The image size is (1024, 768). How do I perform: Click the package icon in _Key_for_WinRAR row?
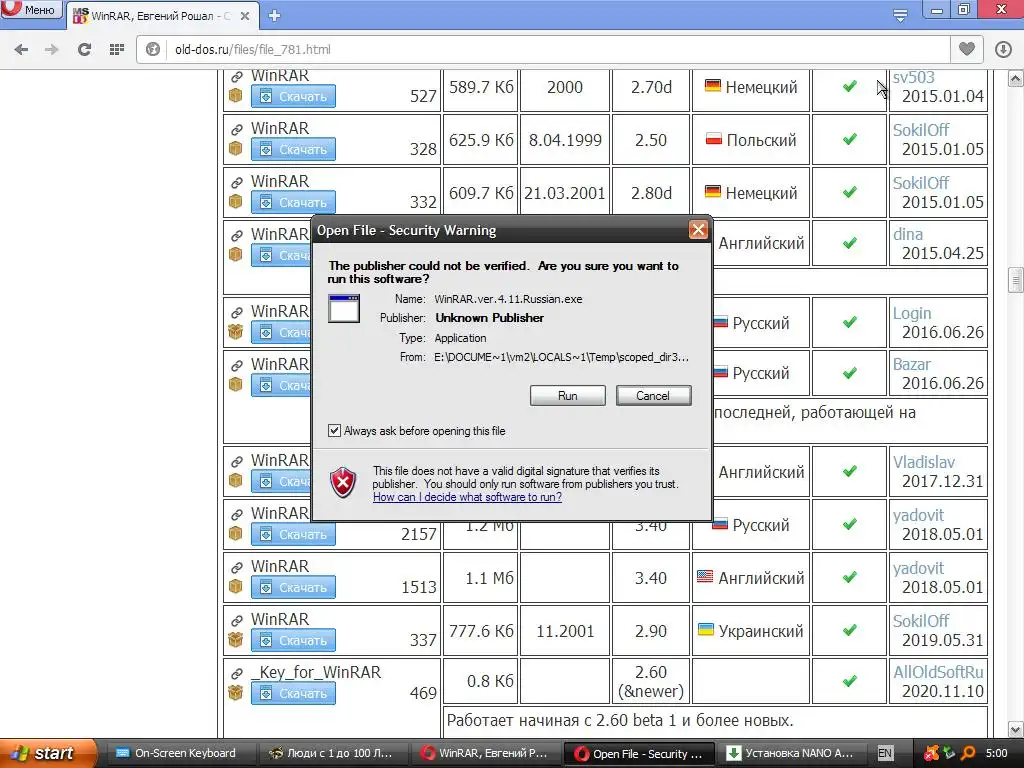click(x=236, y=692)
